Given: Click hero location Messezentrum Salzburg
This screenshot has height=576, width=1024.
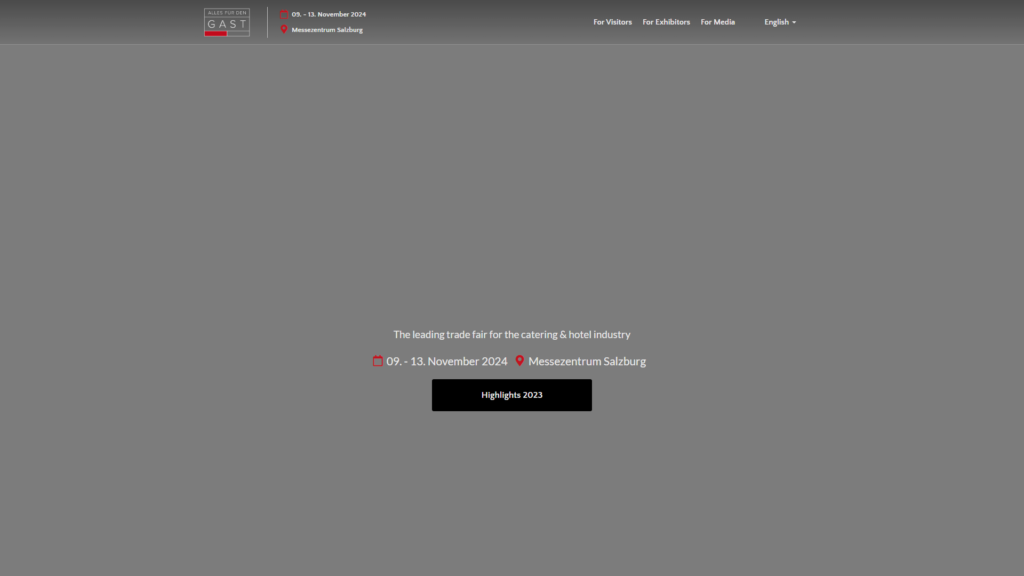Looking at the screenshot, I should point(587,361).
